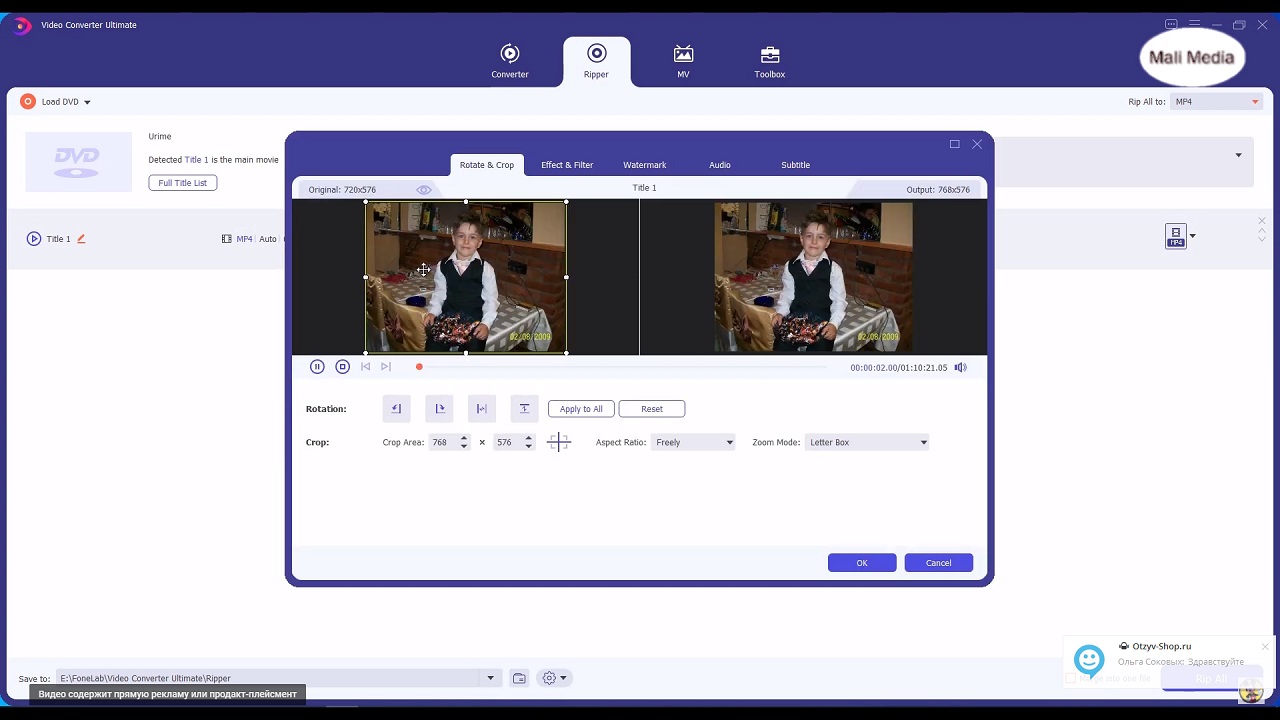Switch to the Watermark tab
The height and width of the screenshot is (720, 1280).
coord(644,165)
